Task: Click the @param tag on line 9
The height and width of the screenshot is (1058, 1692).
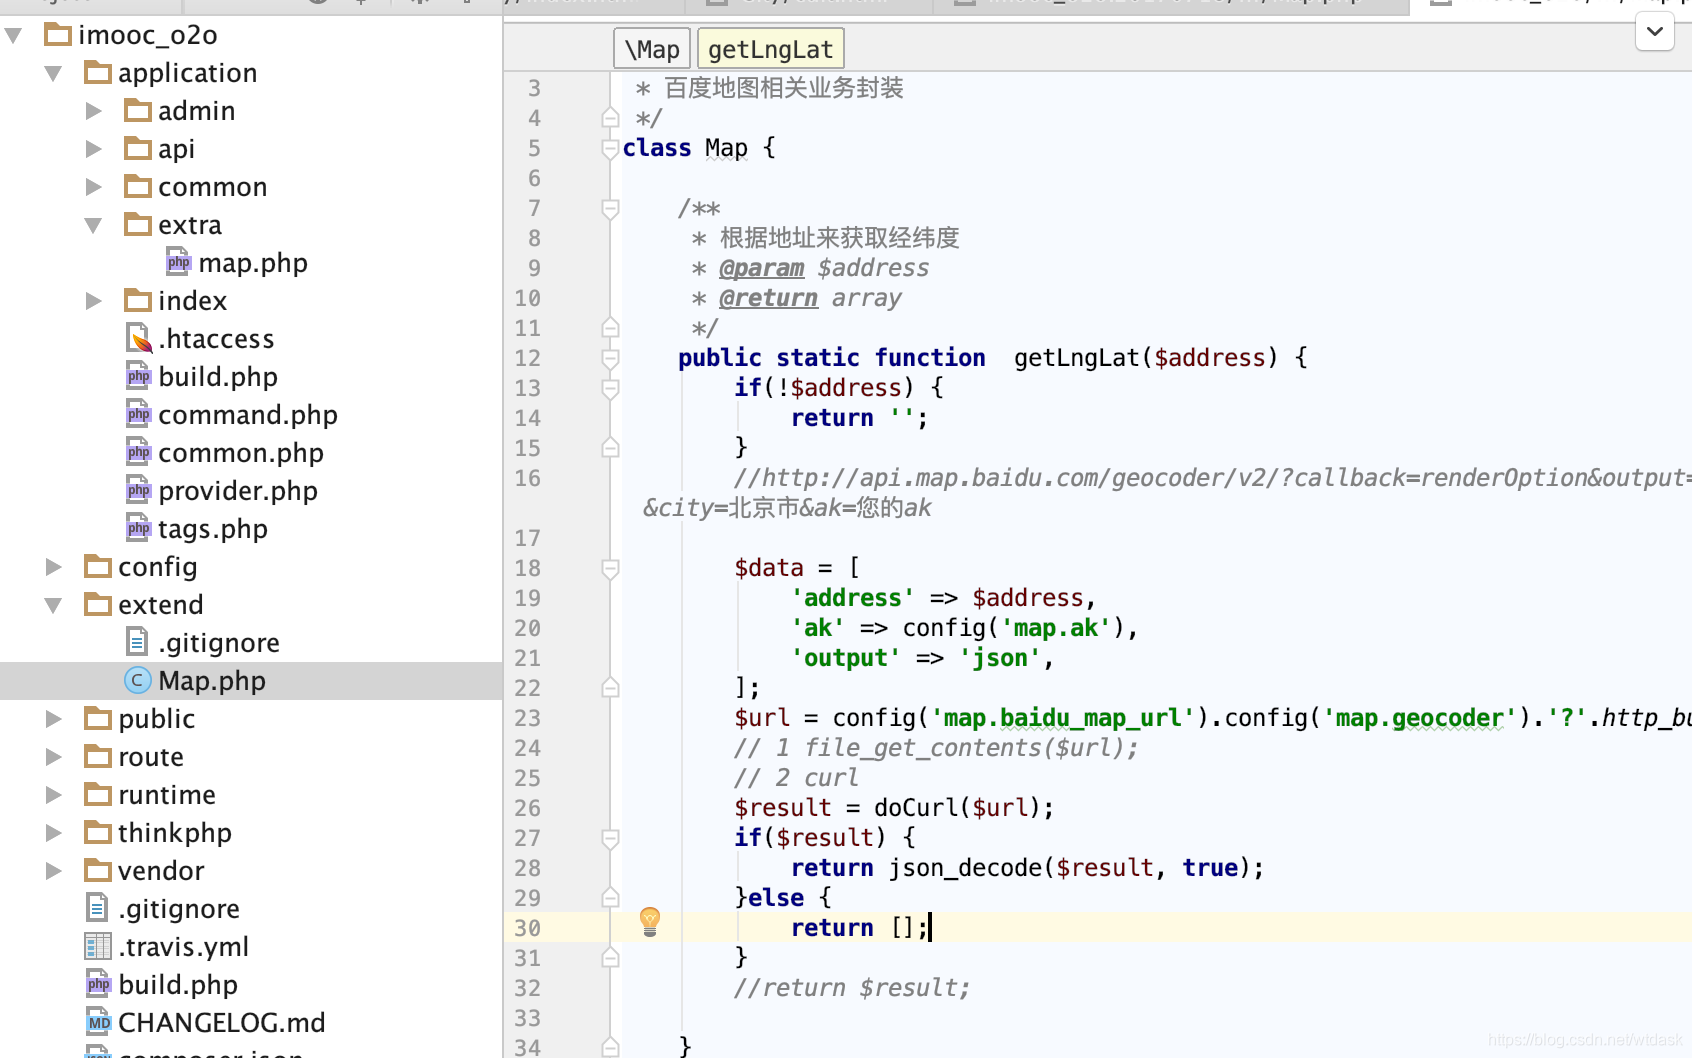Action: click(762, 268)
